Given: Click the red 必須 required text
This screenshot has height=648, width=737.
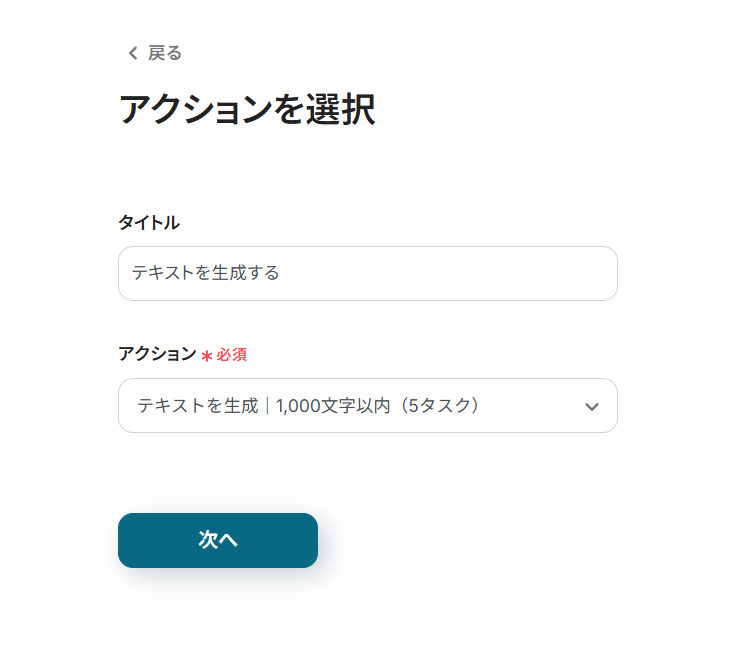Looking at the screenshot, I should click(x=231, y=355).
